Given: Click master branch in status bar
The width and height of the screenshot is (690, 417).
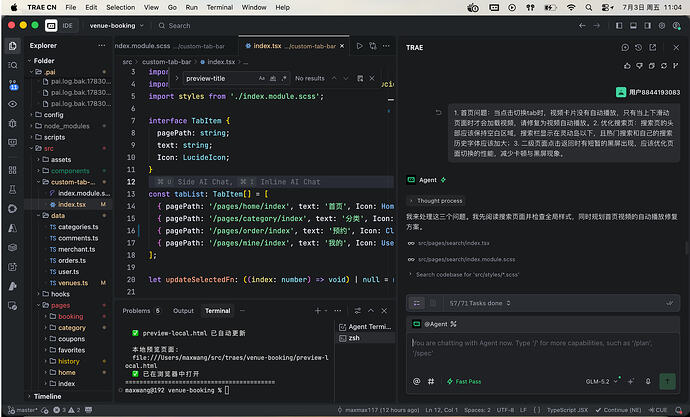Looking at the screenshot, I should pyautogui.click(x=23, y=410).
